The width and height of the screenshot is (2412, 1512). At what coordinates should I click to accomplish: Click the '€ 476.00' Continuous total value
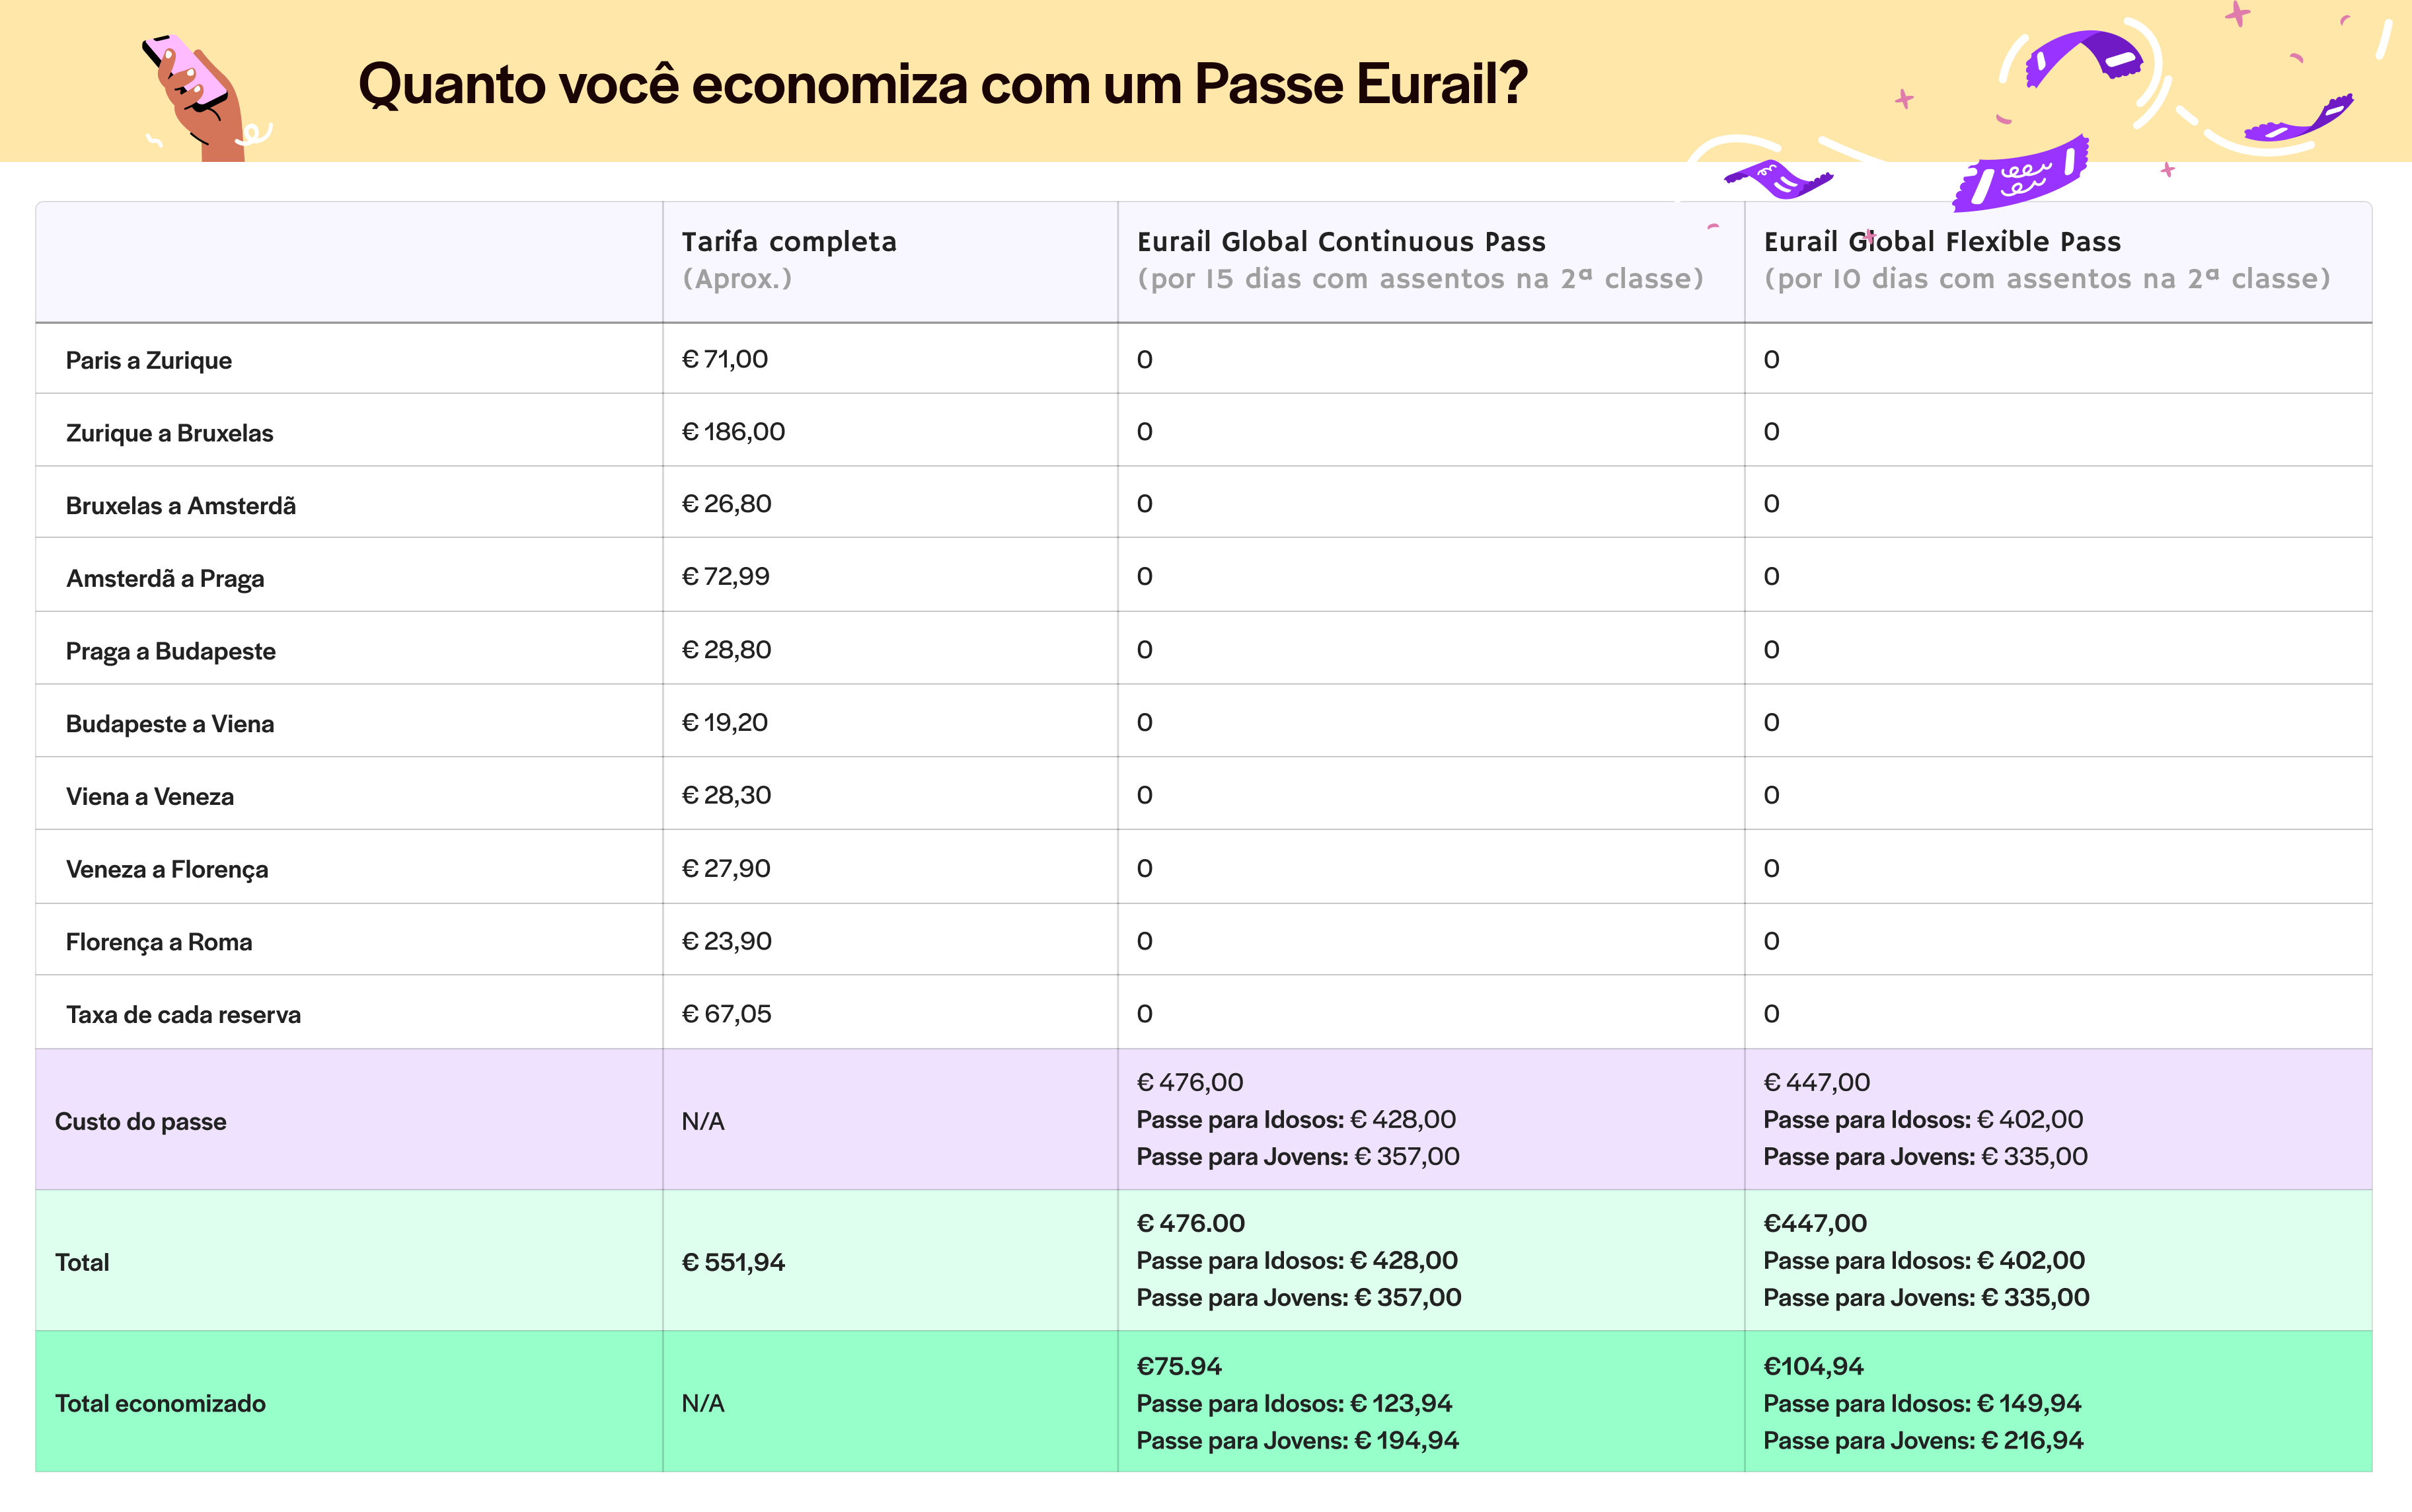(x=1191, y=1224)
